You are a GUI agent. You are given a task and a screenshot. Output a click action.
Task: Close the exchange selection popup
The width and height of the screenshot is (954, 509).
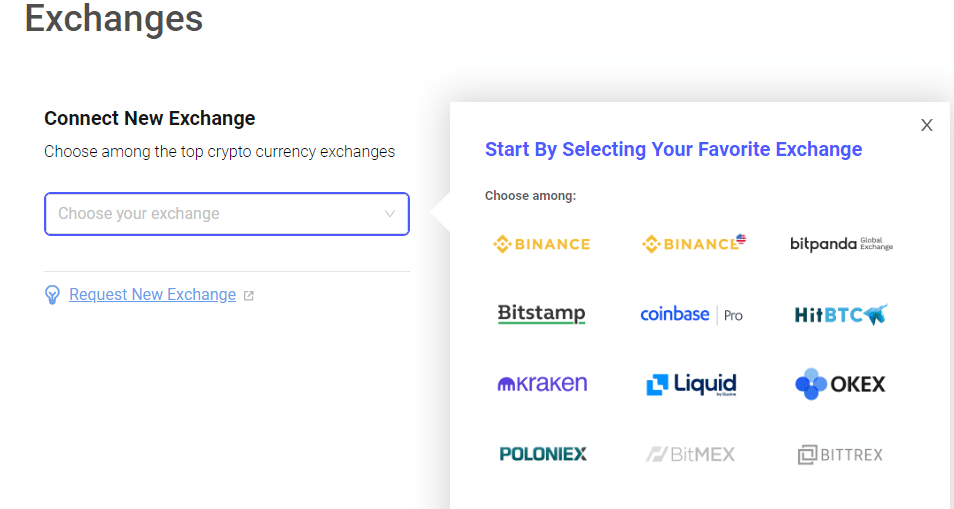pyautogui.click(x=927, y=125)
